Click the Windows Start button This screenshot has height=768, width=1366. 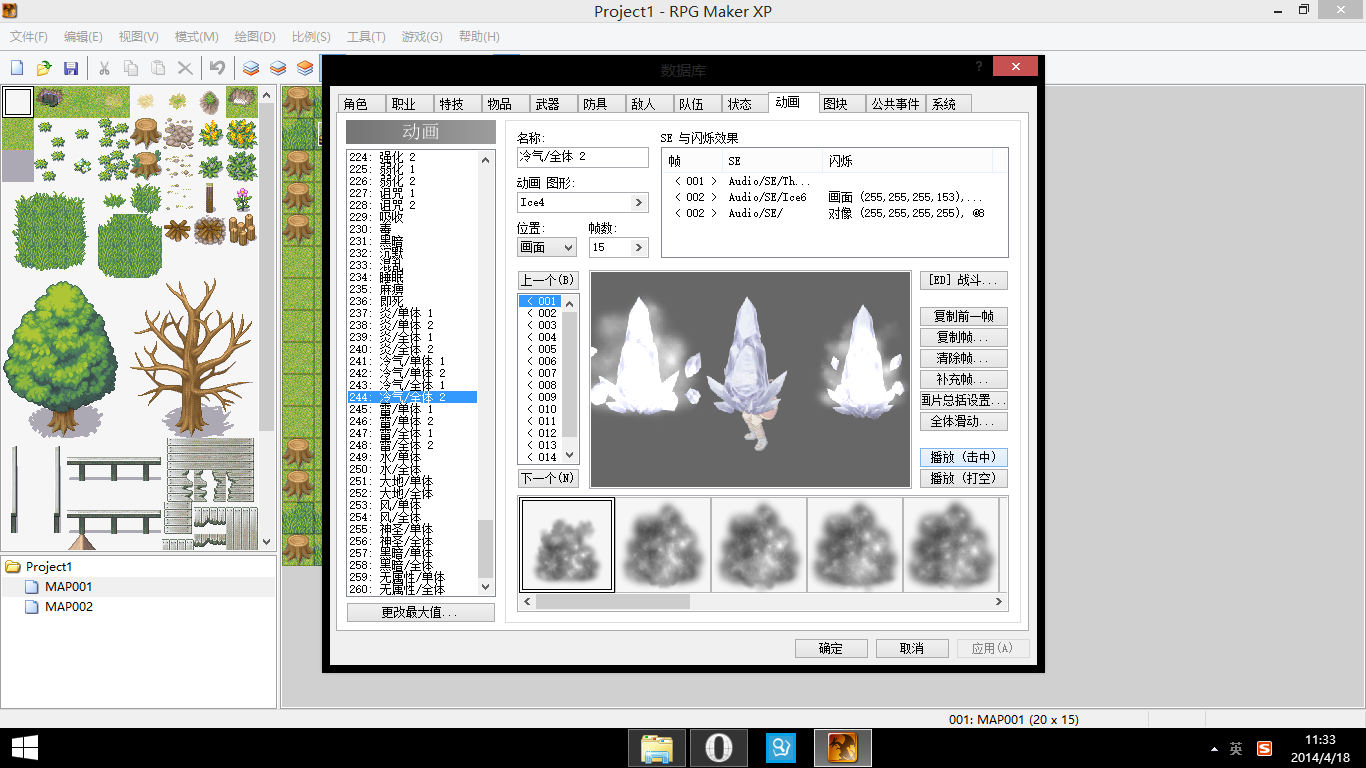click(24, 748)
